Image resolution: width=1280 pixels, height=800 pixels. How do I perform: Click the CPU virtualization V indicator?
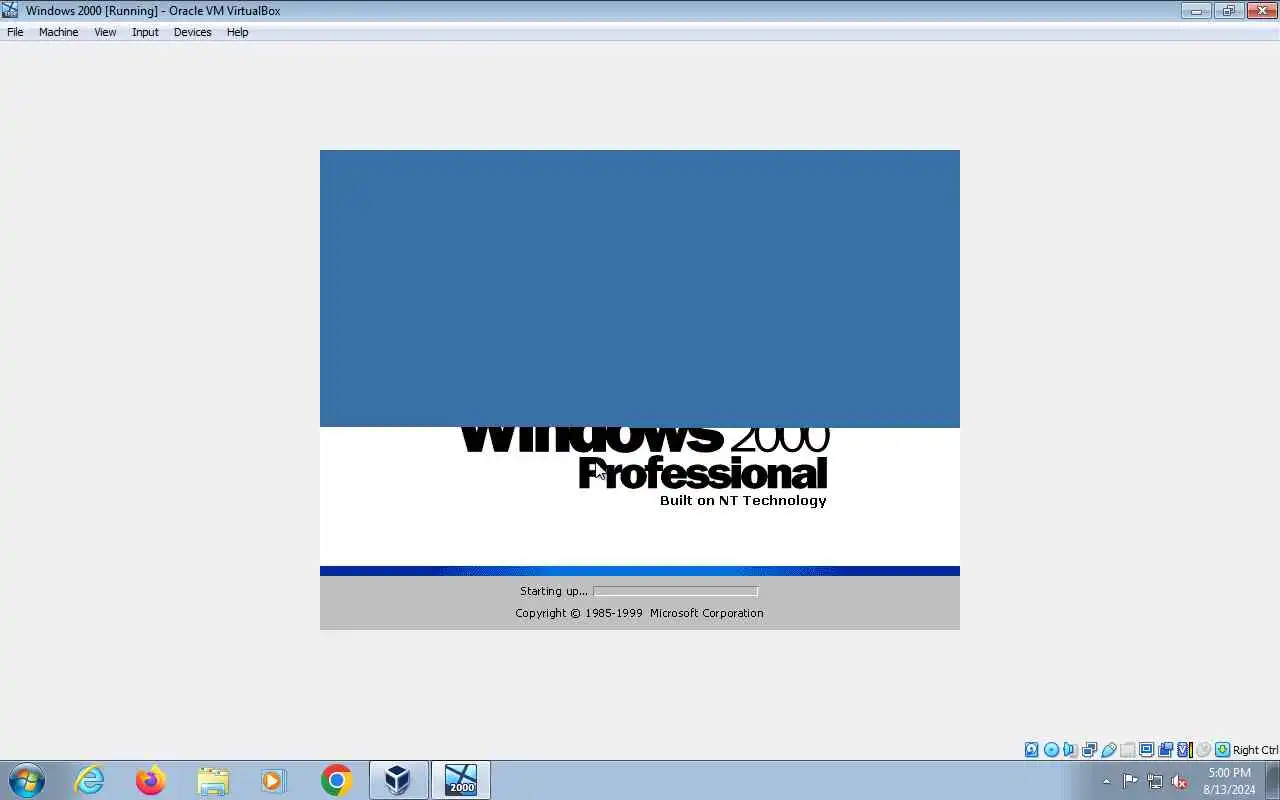[1184, 750]
